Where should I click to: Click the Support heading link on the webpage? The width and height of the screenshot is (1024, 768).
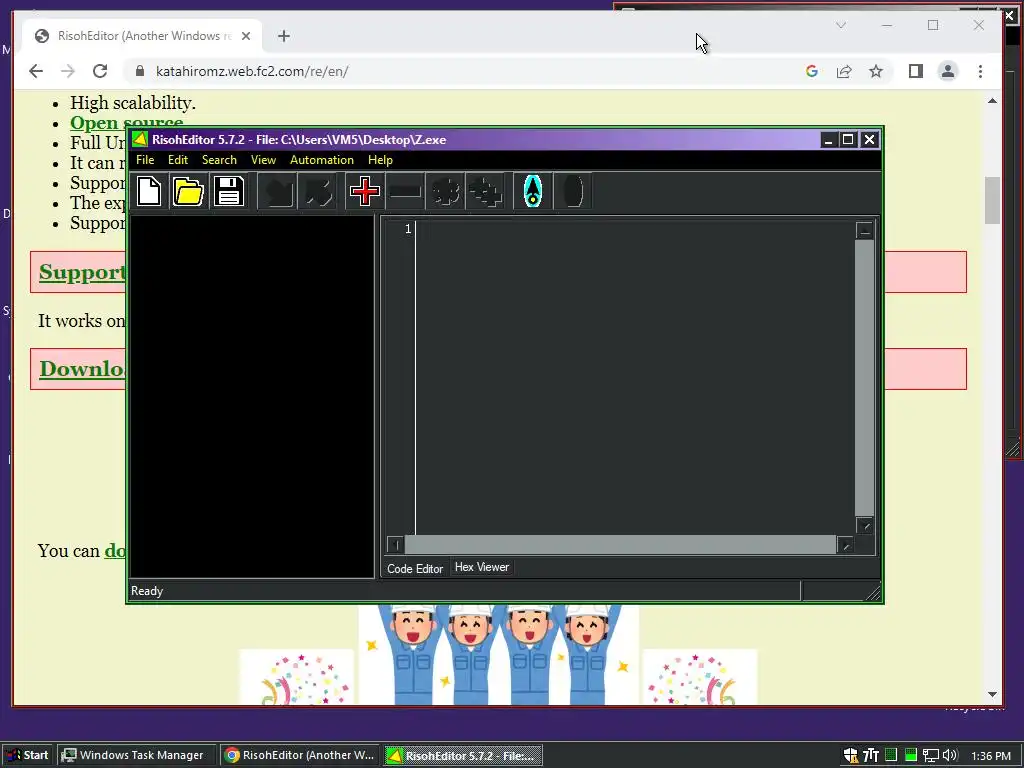pos(82,272)
